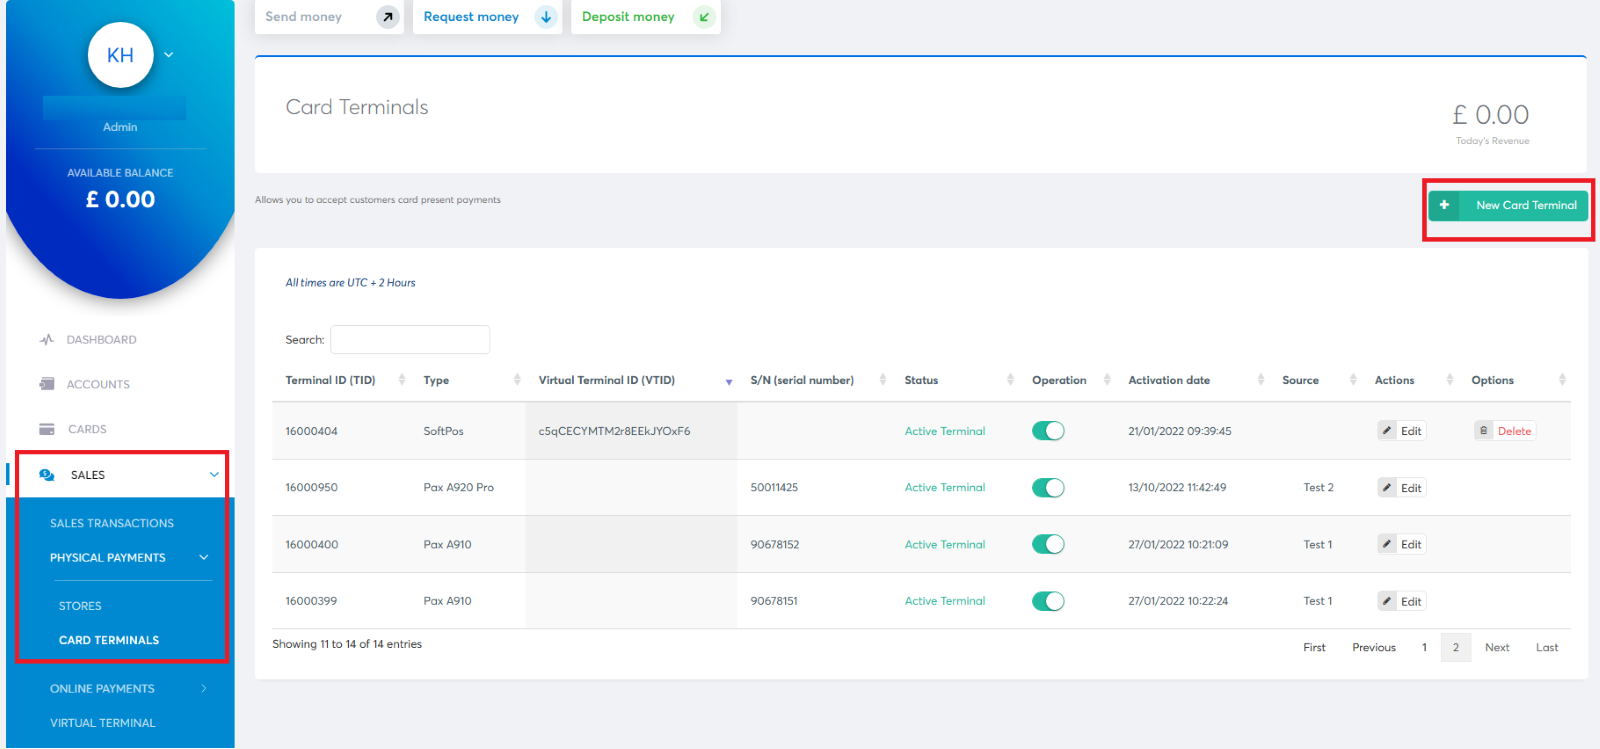Click the Accounts icon in sidebar
1600x749 pixels.
coord(47,384)
